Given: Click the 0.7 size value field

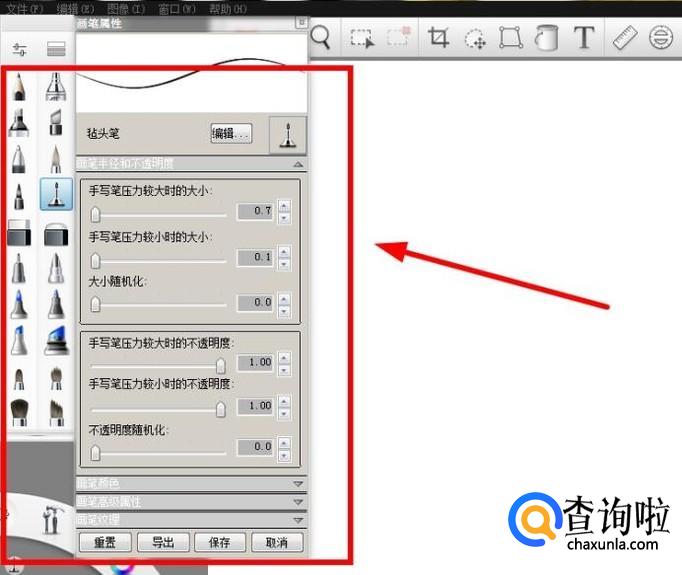Looking at the screenshot, I should pos(255,211).
